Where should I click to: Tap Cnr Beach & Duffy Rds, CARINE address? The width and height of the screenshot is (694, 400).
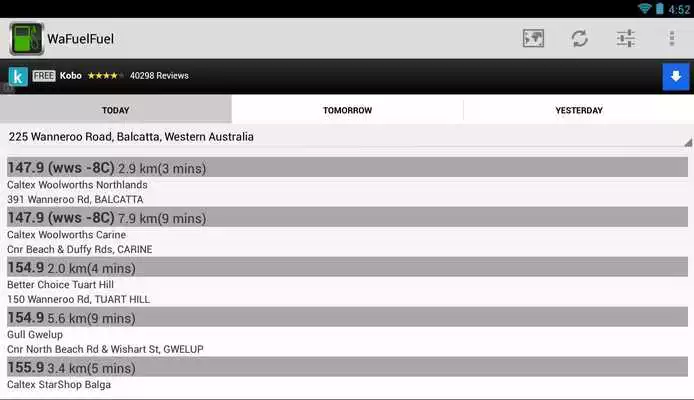pos(80,250)
